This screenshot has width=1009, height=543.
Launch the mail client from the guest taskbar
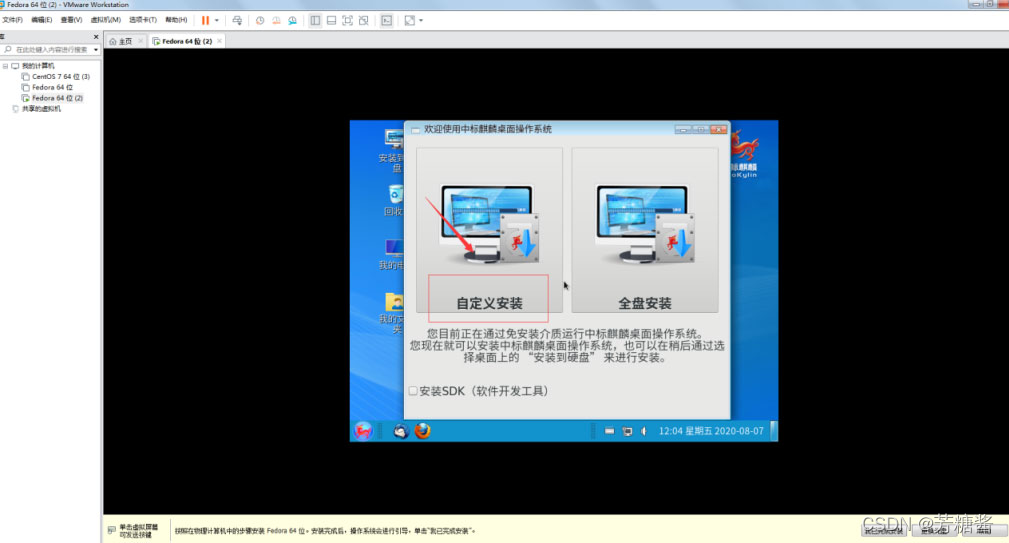400,431
